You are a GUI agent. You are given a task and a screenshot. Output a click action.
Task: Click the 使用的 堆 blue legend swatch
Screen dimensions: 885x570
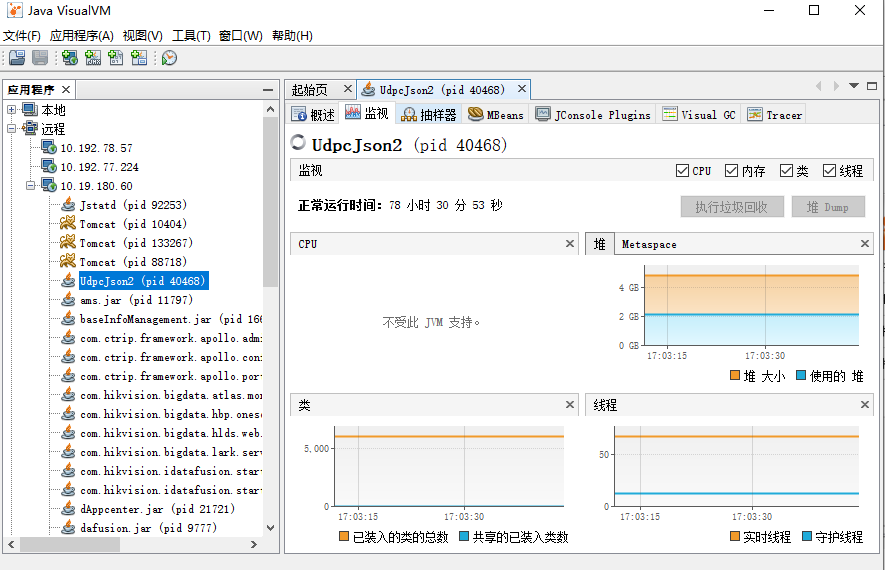point(801,375)
